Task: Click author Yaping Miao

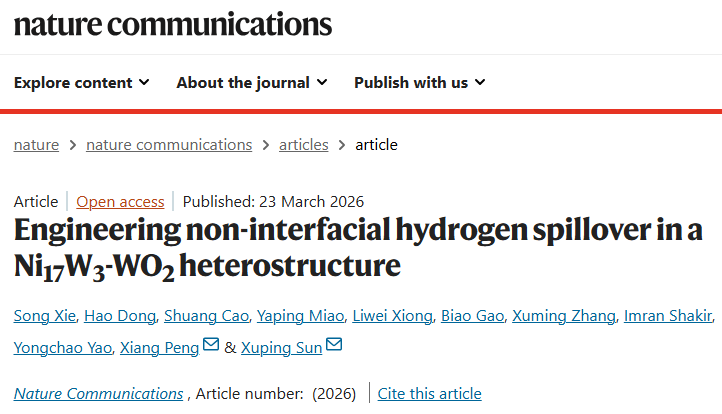Action: click(299, 317)
